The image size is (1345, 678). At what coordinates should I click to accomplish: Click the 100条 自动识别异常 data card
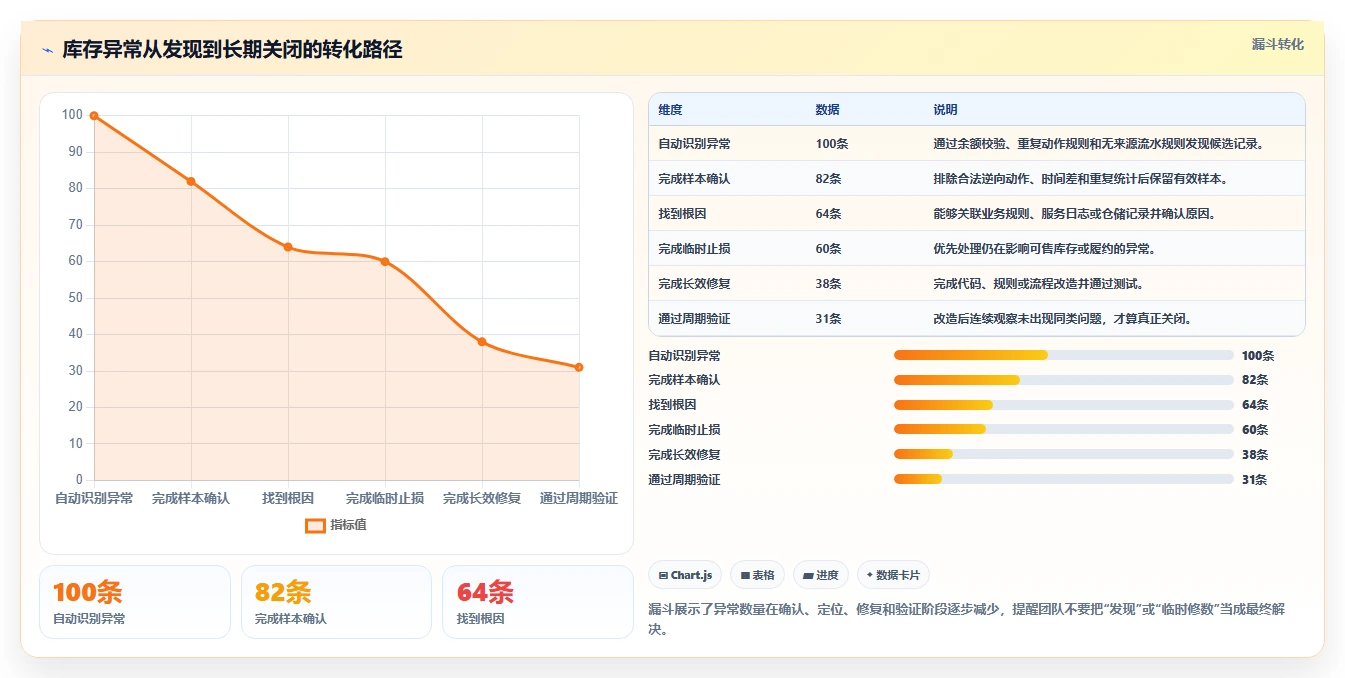[135, 602]
